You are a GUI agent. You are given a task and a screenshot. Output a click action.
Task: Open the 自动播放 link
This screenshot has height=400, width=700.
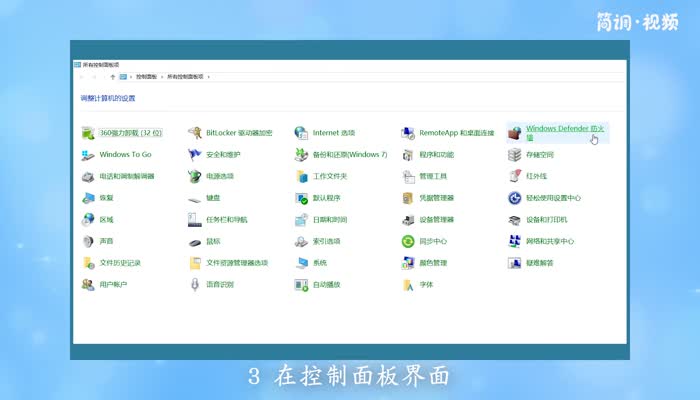pyautogui.click(x=326, y=284)
